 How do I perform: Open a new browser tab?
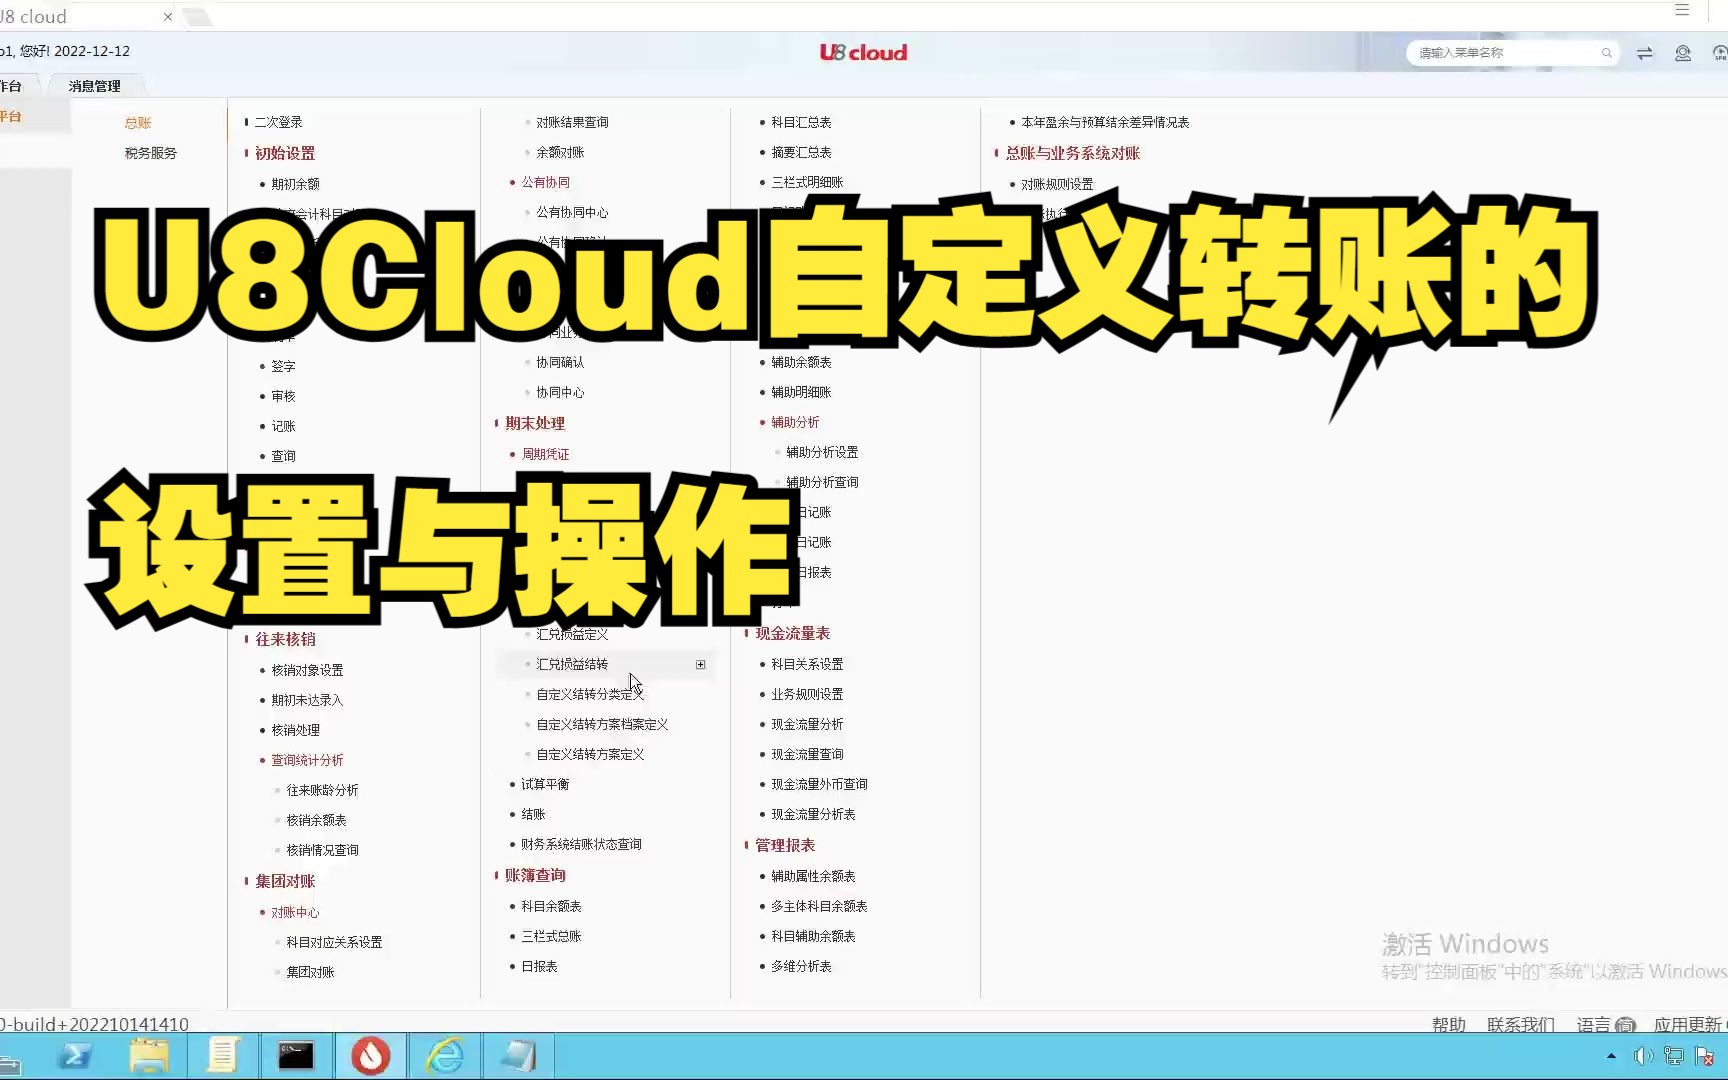(198, 16)
